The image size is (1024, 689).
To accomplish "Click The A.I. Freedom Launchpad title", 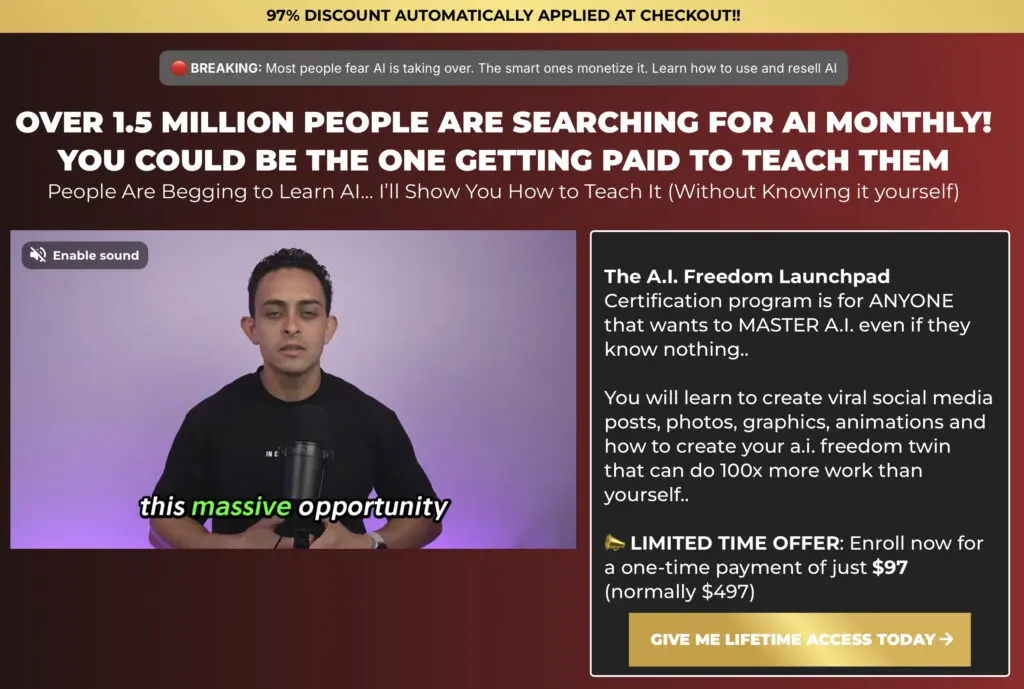I will (746, 276).
